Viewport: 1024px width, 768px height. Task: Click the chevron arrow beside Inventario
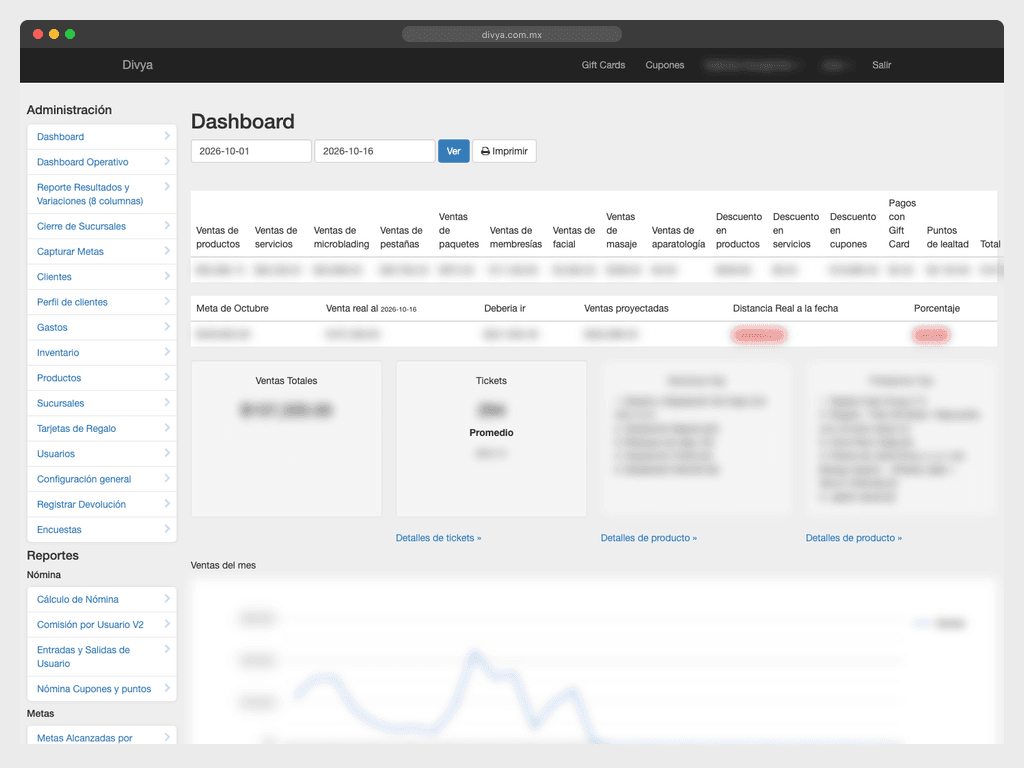167,352
